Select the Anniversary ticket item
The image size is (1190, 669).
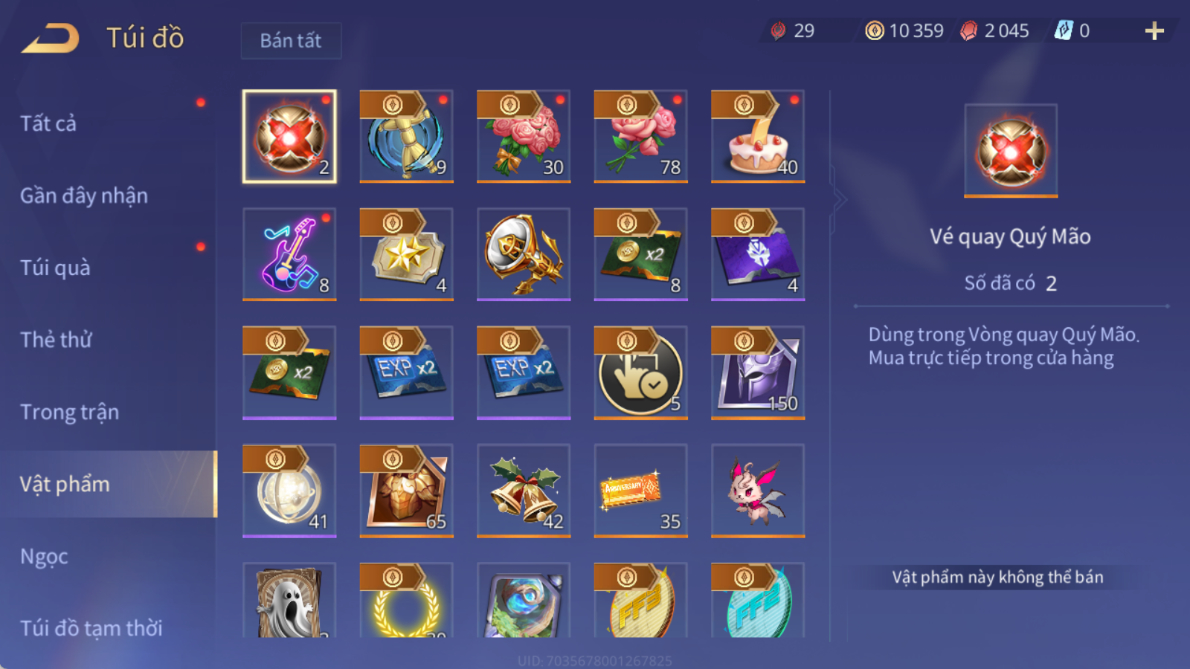point(641,491)
